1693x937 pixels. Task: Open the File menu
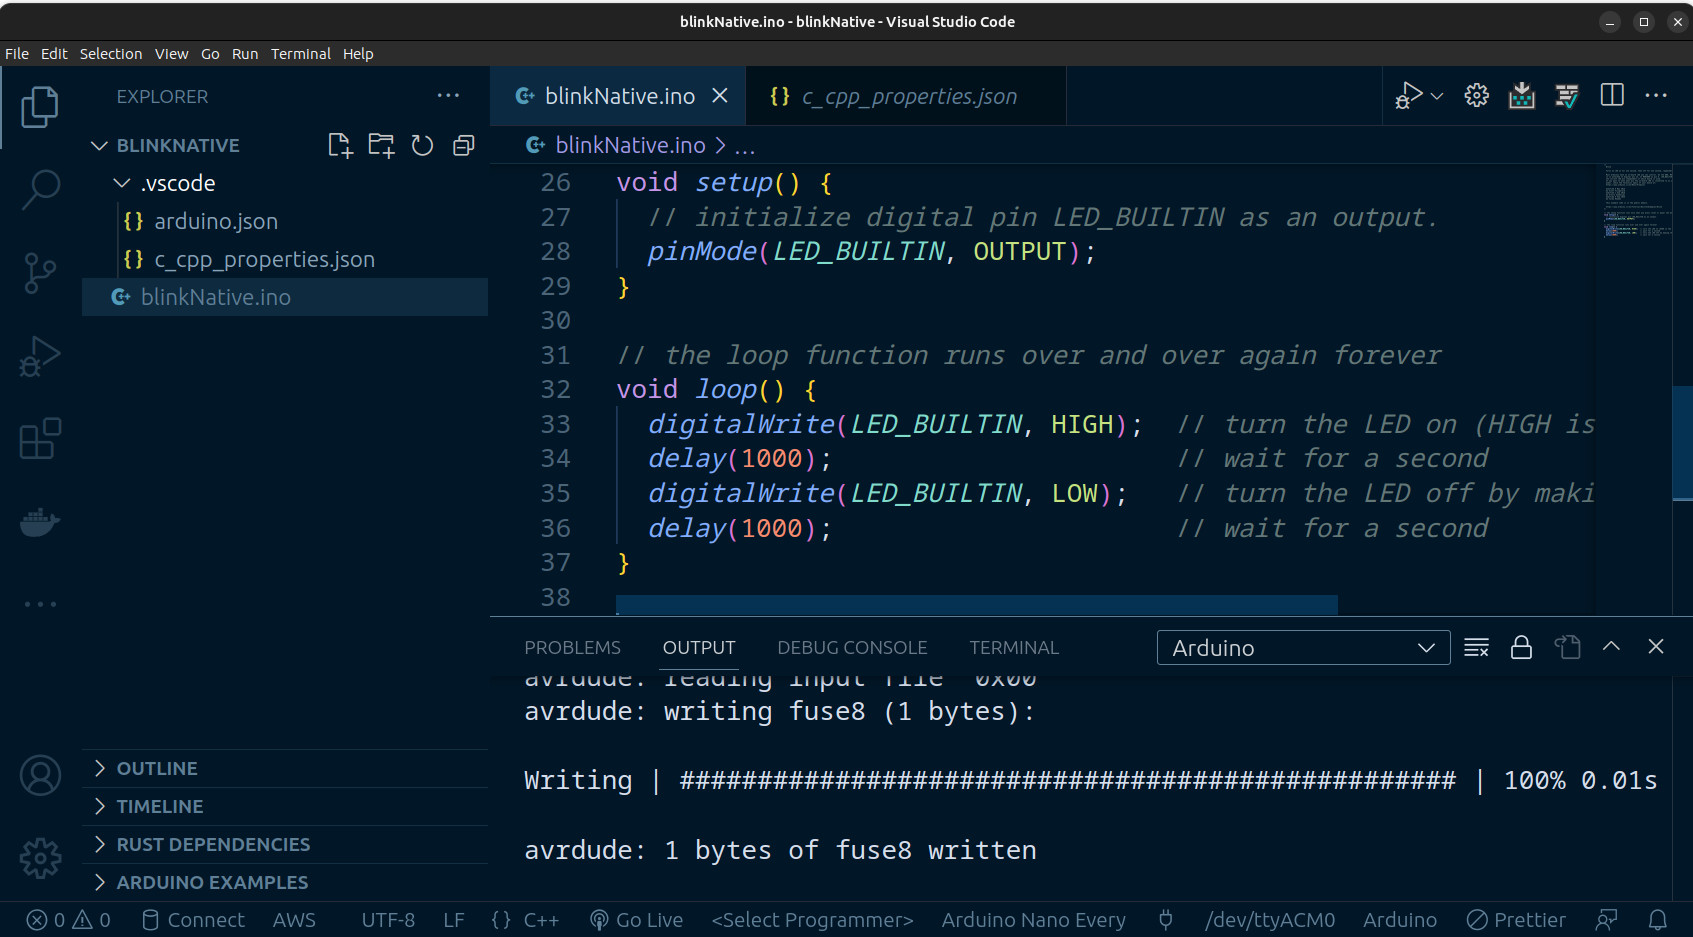click(x=17, y=54)
